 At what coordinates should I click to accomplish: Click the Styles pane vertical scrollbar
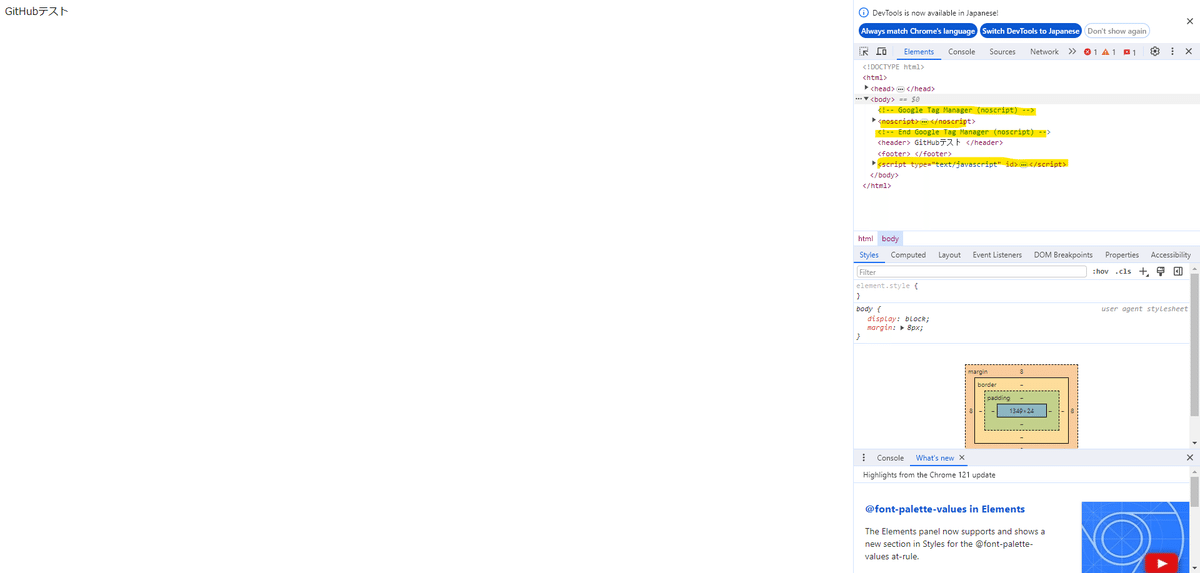pyautogui.click(x=1194, y=343)
